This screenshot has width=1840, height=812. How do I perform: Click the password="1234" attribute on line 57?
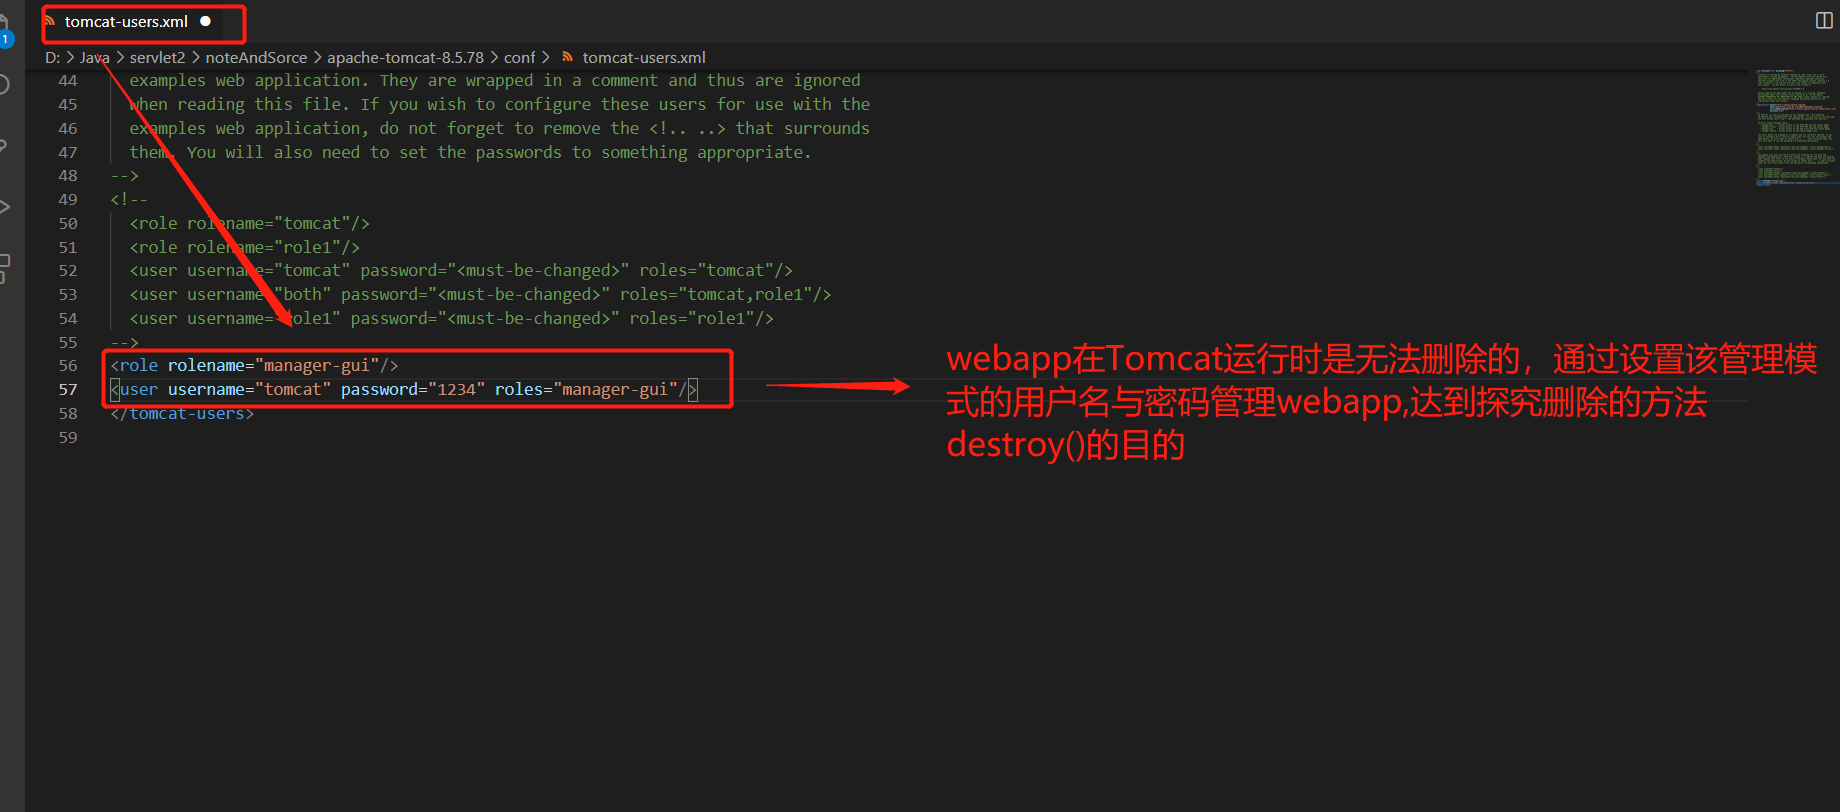tap(413, 390)
